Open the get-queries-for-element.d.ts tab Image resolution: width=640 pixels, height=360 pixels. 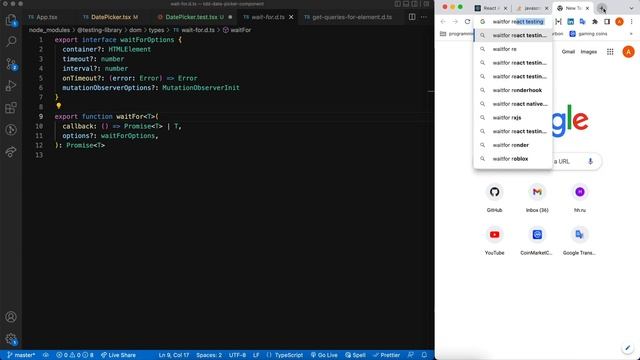[x=348, y=17]
